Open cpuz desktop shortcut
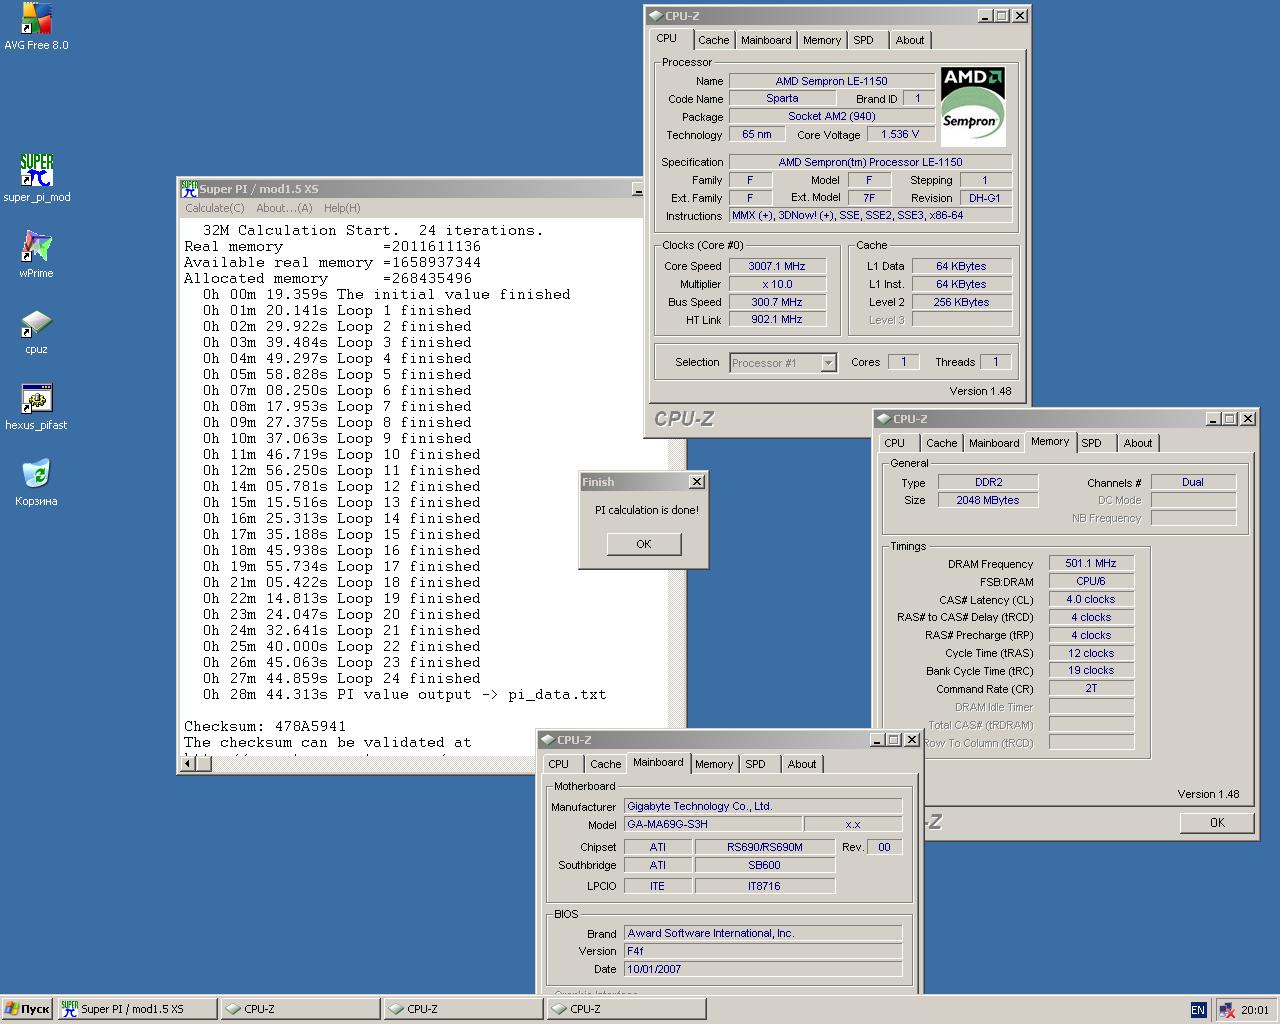The image size is (1280, 1024). (36, 330)
